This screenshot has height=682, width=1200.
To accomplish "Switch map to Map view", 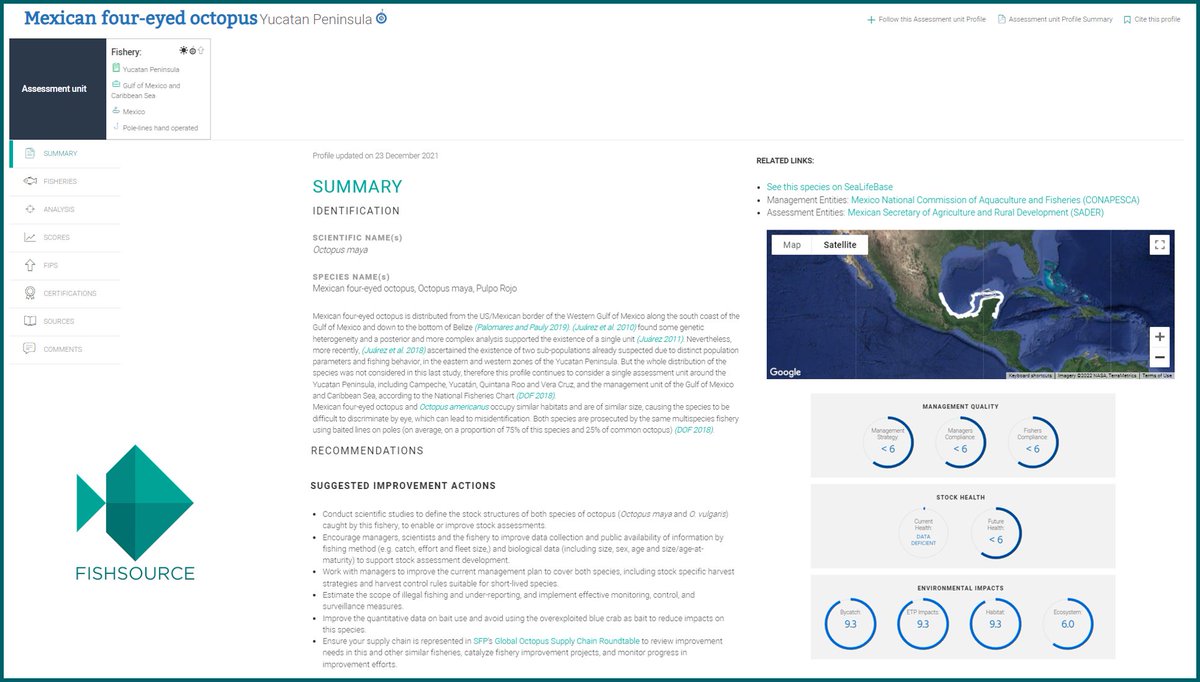I will coord(791,245).
